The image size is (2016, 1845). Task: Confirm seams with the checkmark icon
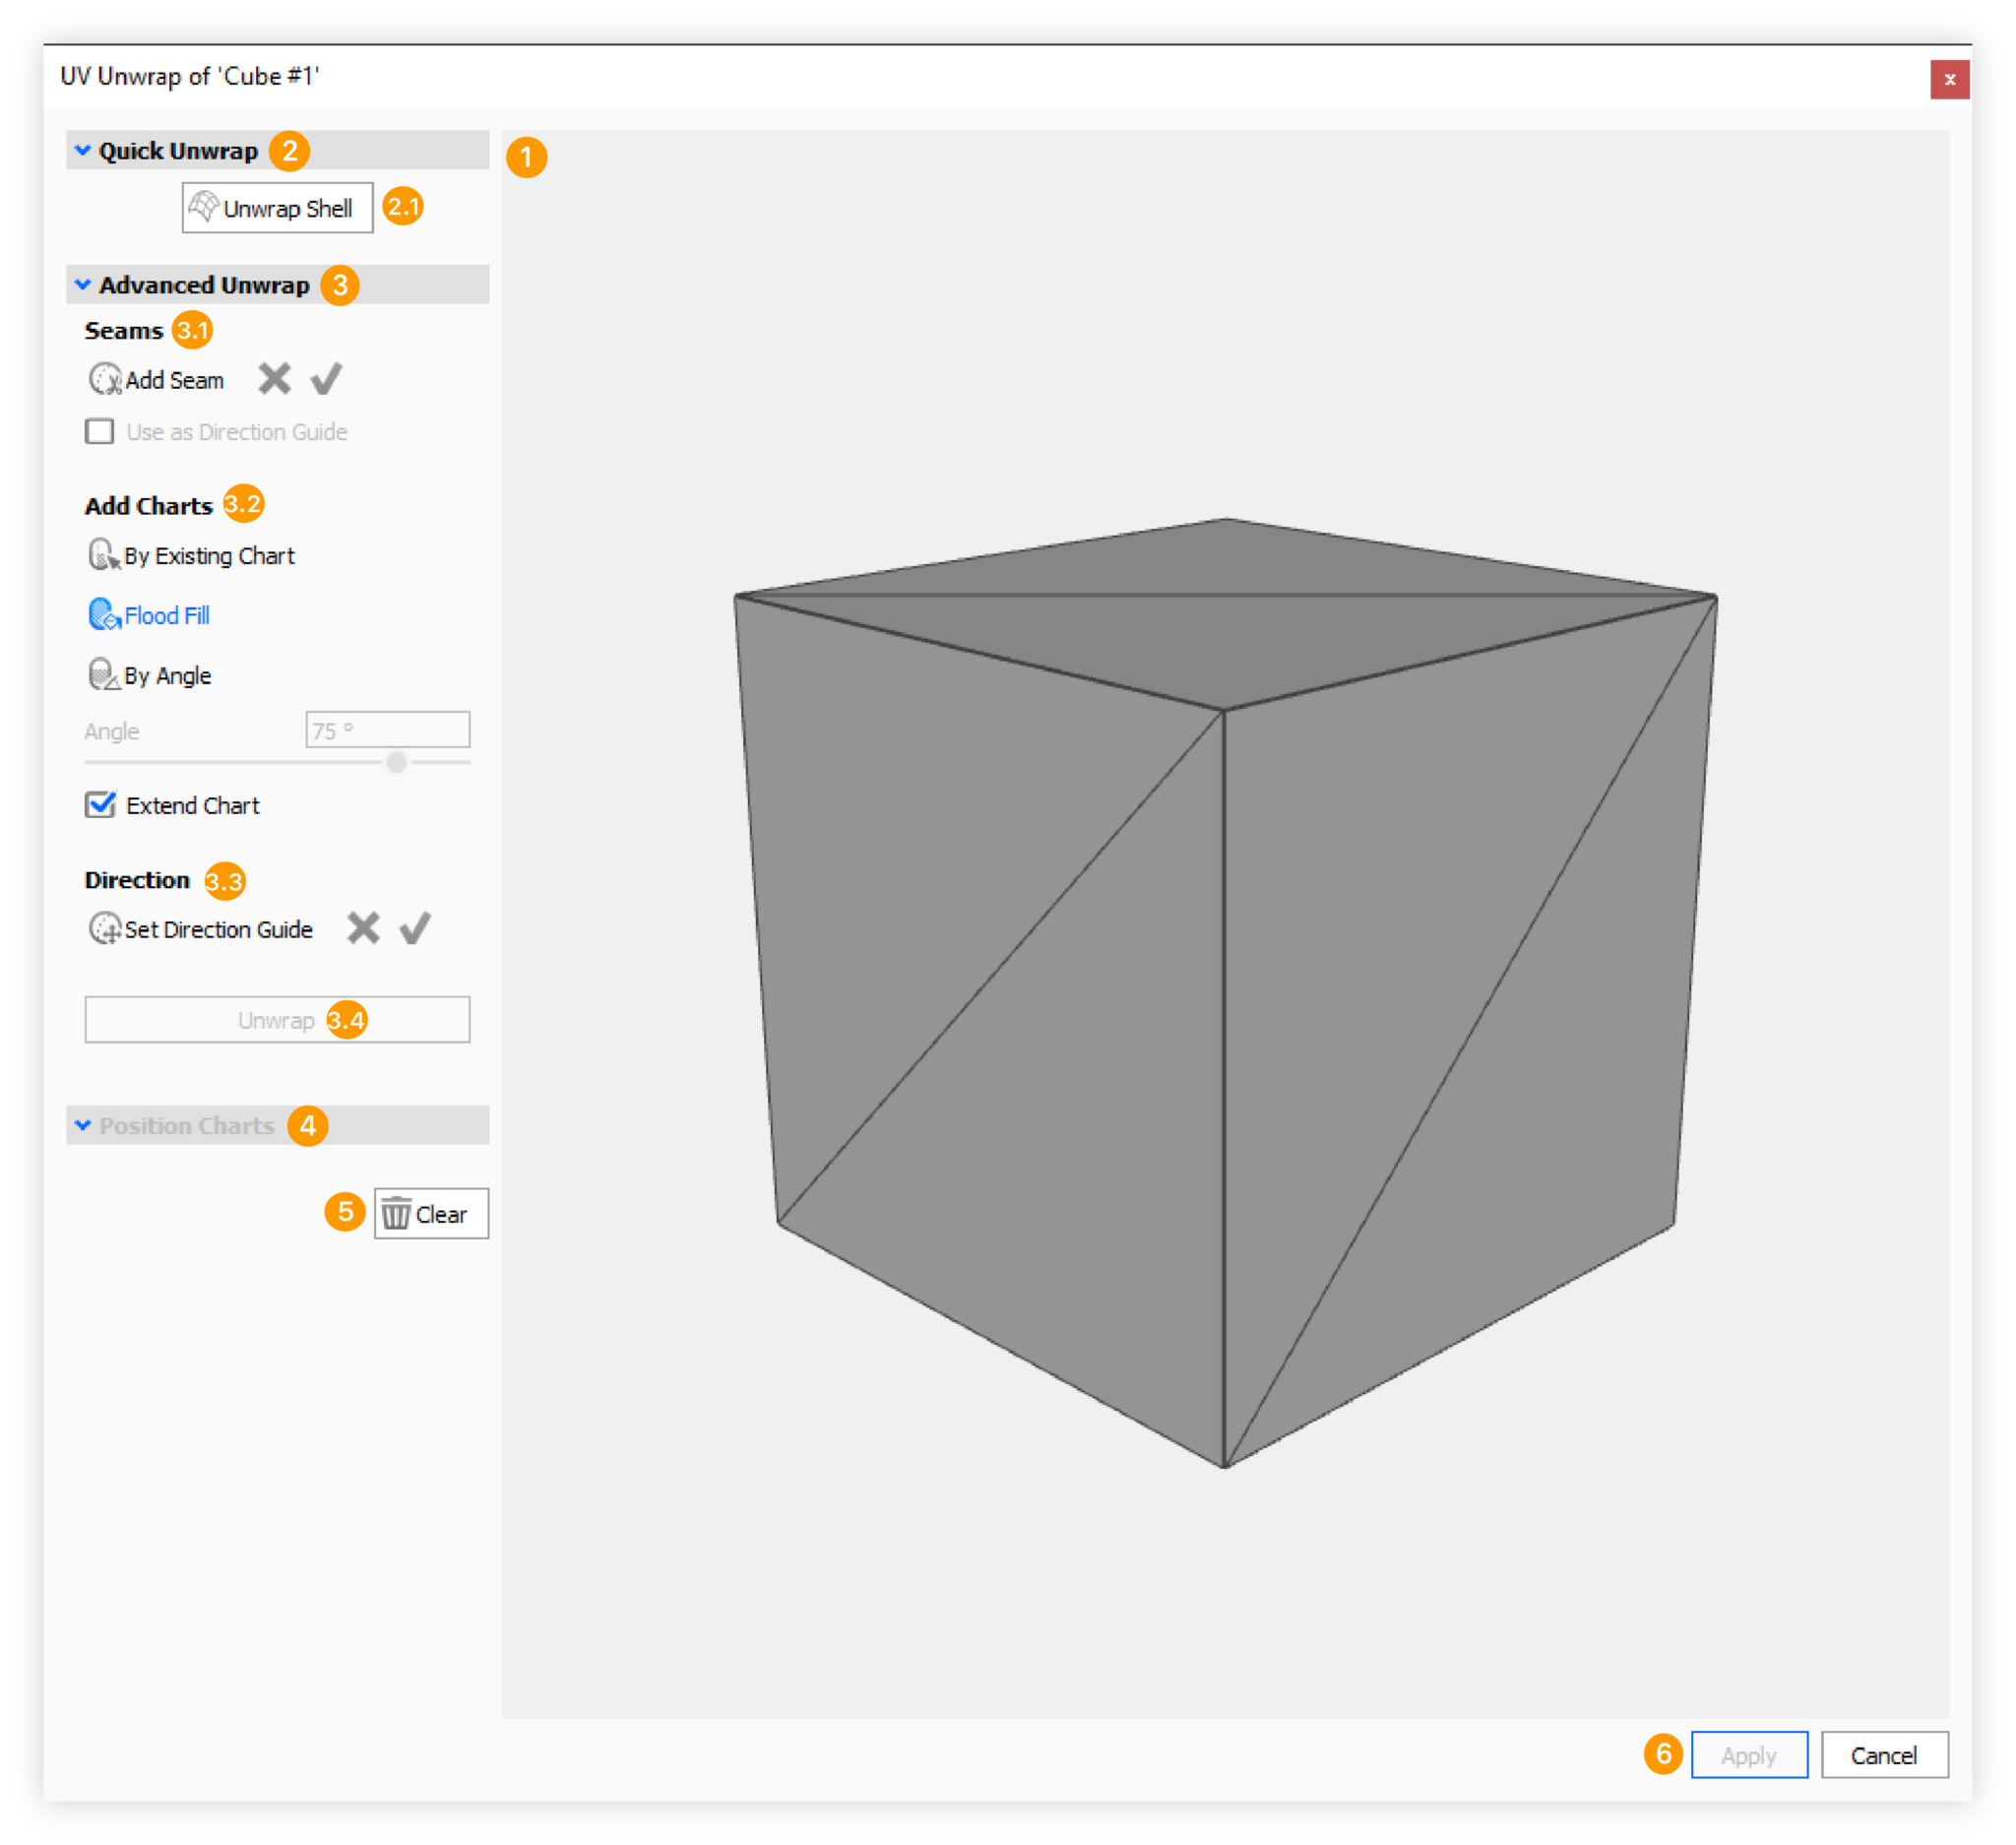pyautogui.click(x=324, y=379)
